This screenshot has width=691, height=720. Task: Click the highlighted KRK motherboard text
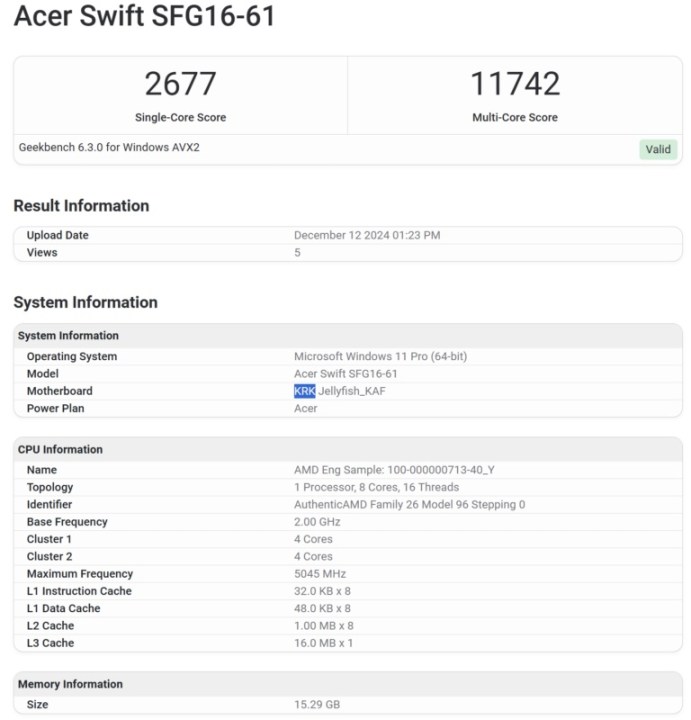point(304,391)
